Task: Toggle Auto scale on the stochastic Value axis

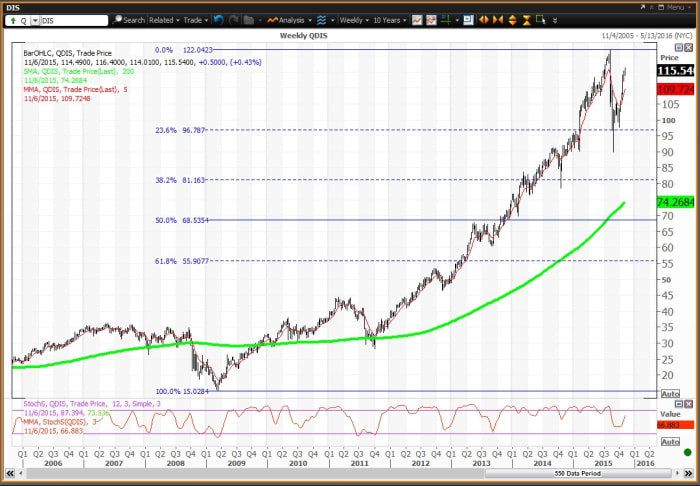Action: [x=670, y=441]
